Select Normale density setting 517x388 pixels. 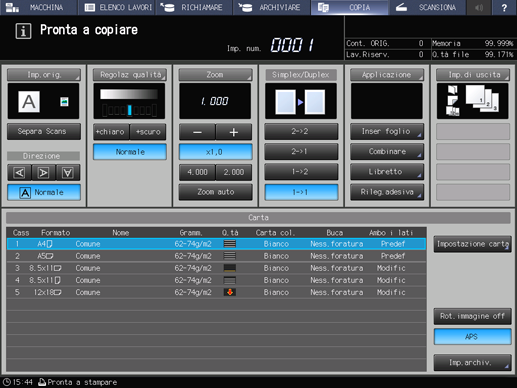130,152
